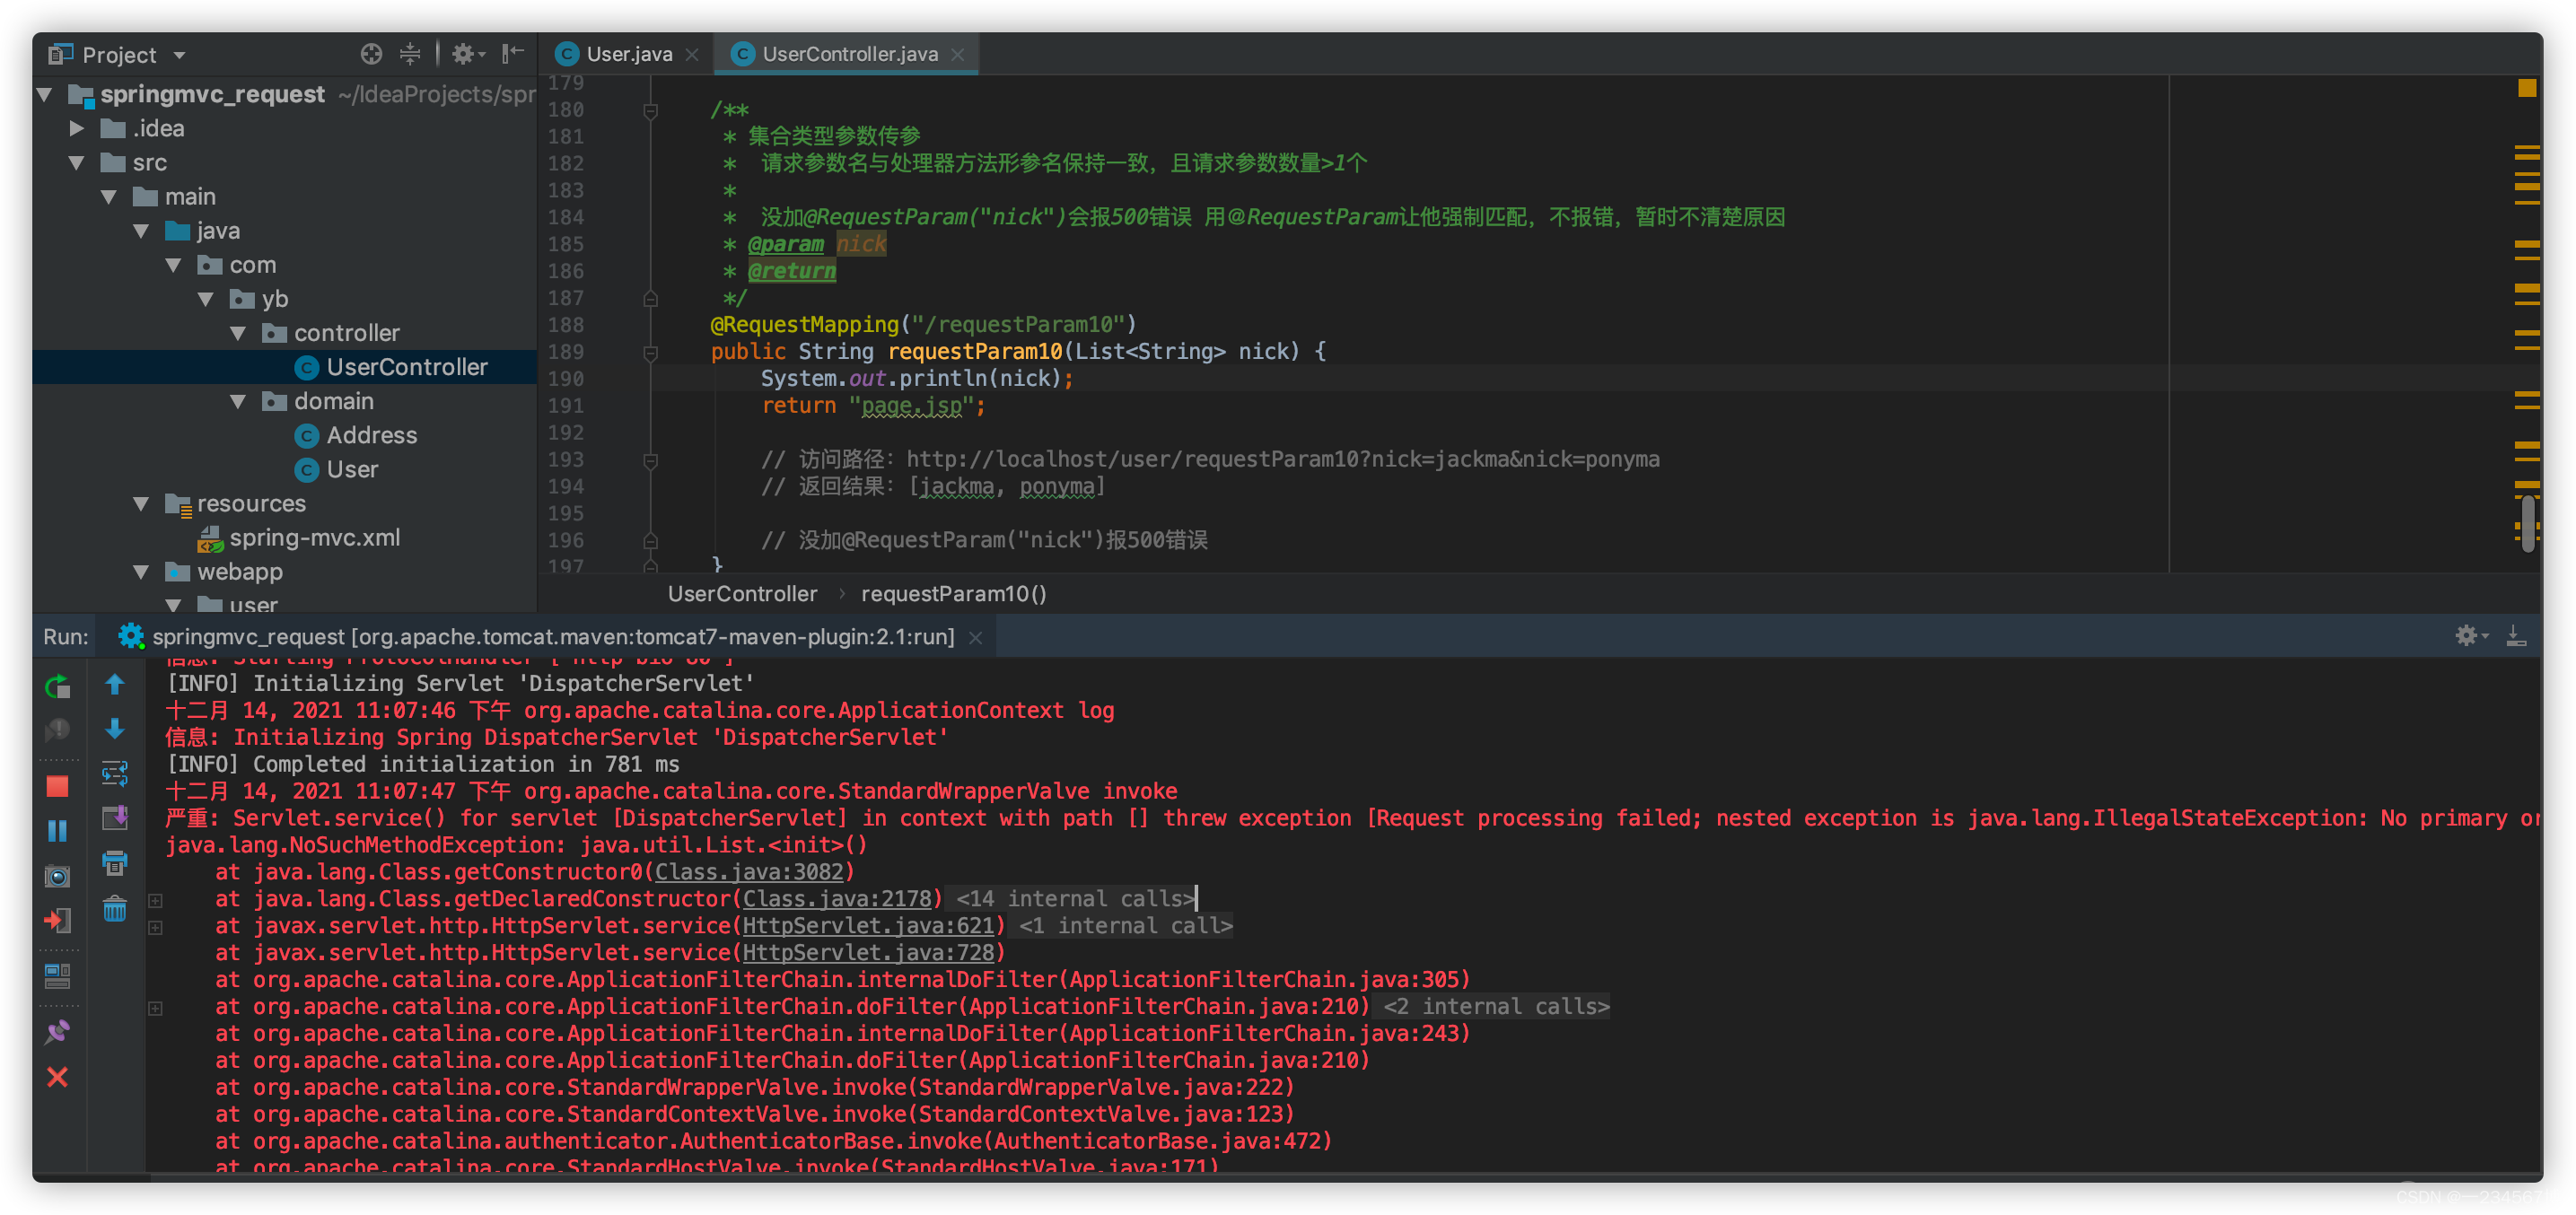
Task: Expand the '<14 internal calls>' stack frames
Action: [156, 900]
